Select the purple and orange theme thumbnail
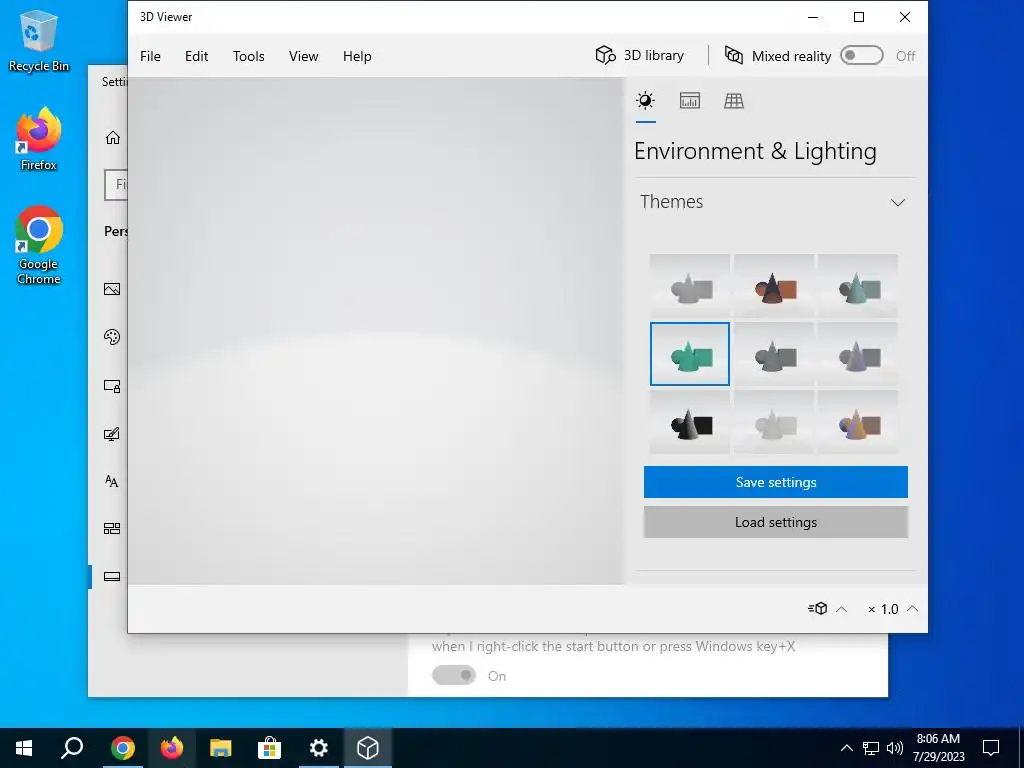 pyautogui.click(x=858, y=422)
